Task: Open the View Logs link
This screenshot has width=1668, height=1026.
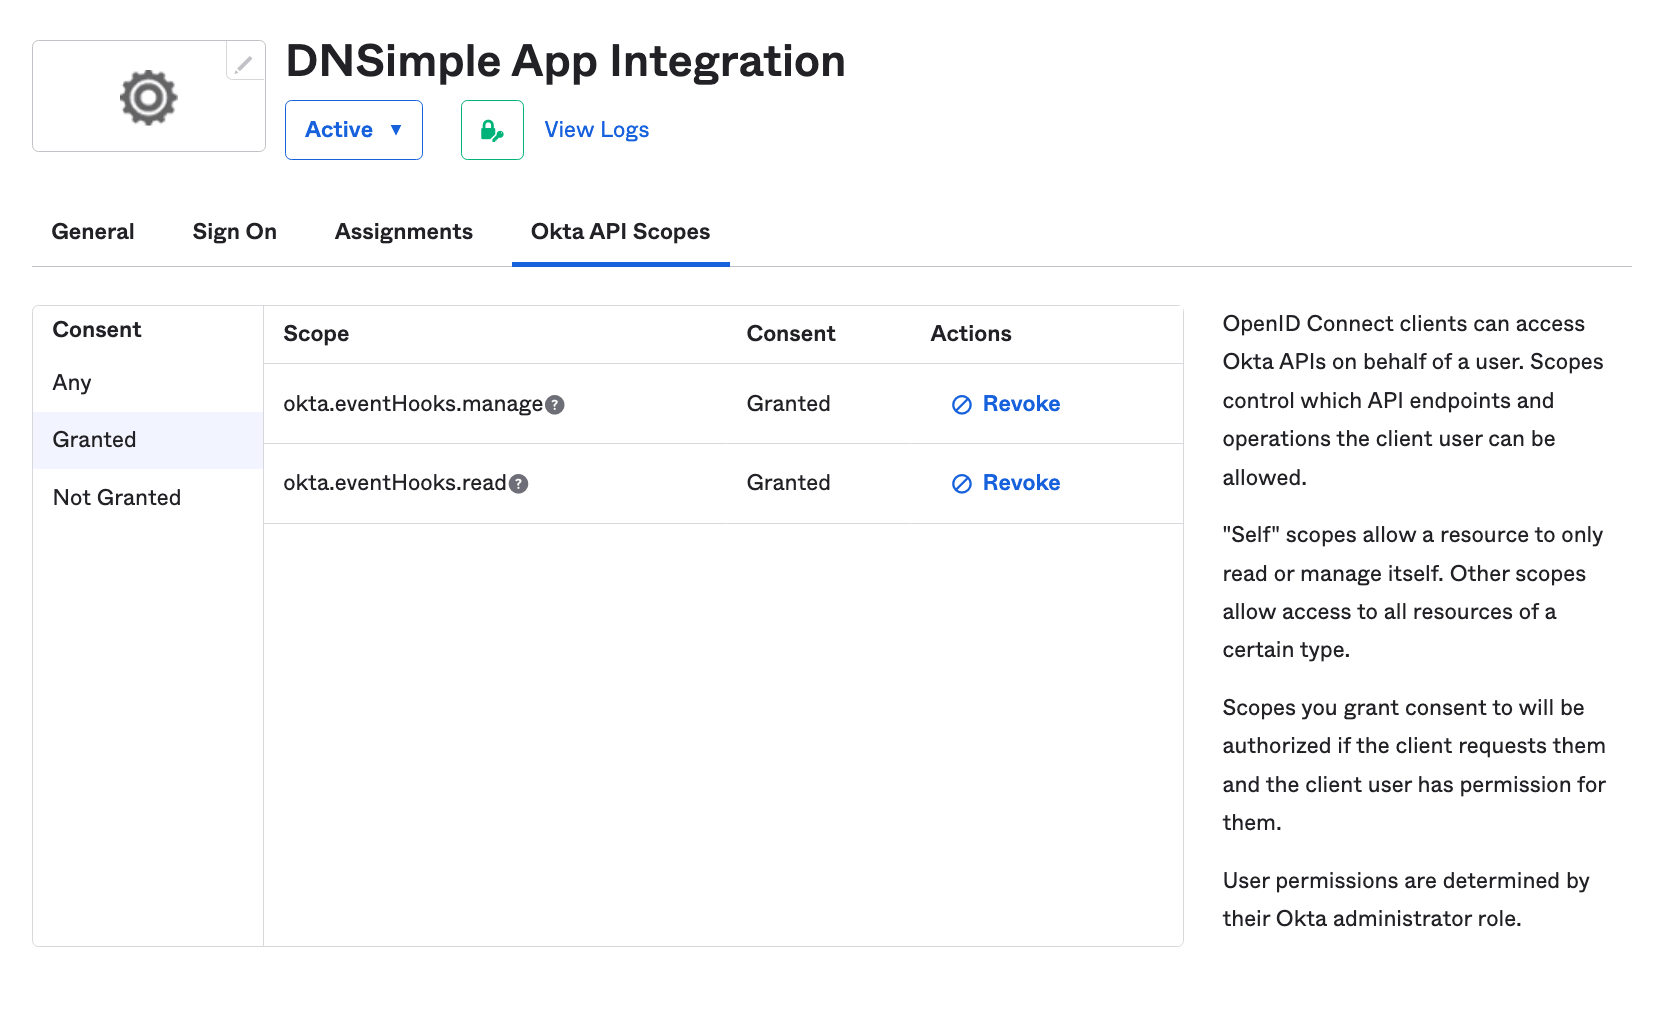Action: tap(597, 130)
